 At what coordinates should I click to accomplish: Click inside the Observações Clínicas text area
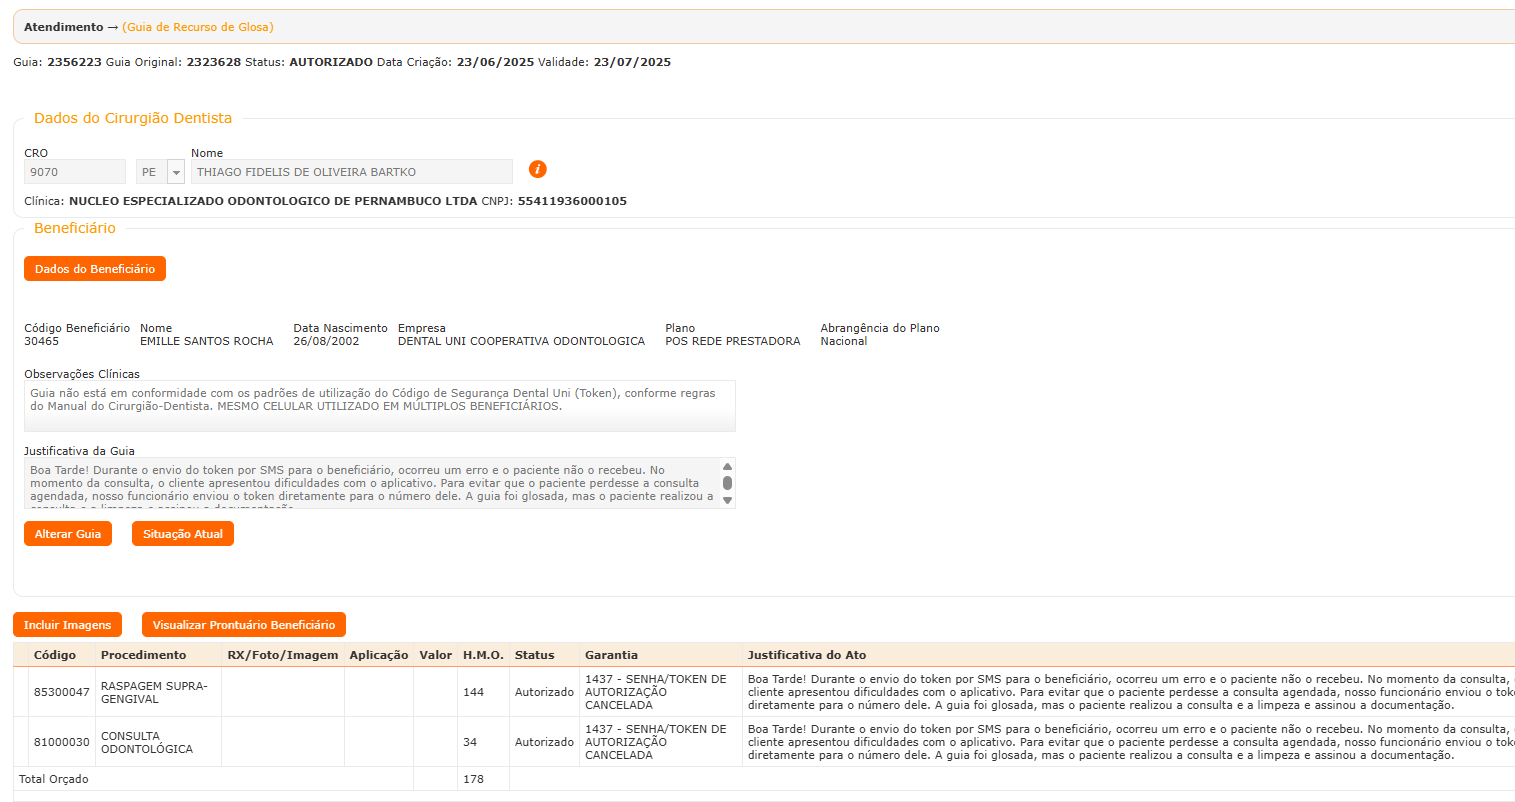point(379,406)
